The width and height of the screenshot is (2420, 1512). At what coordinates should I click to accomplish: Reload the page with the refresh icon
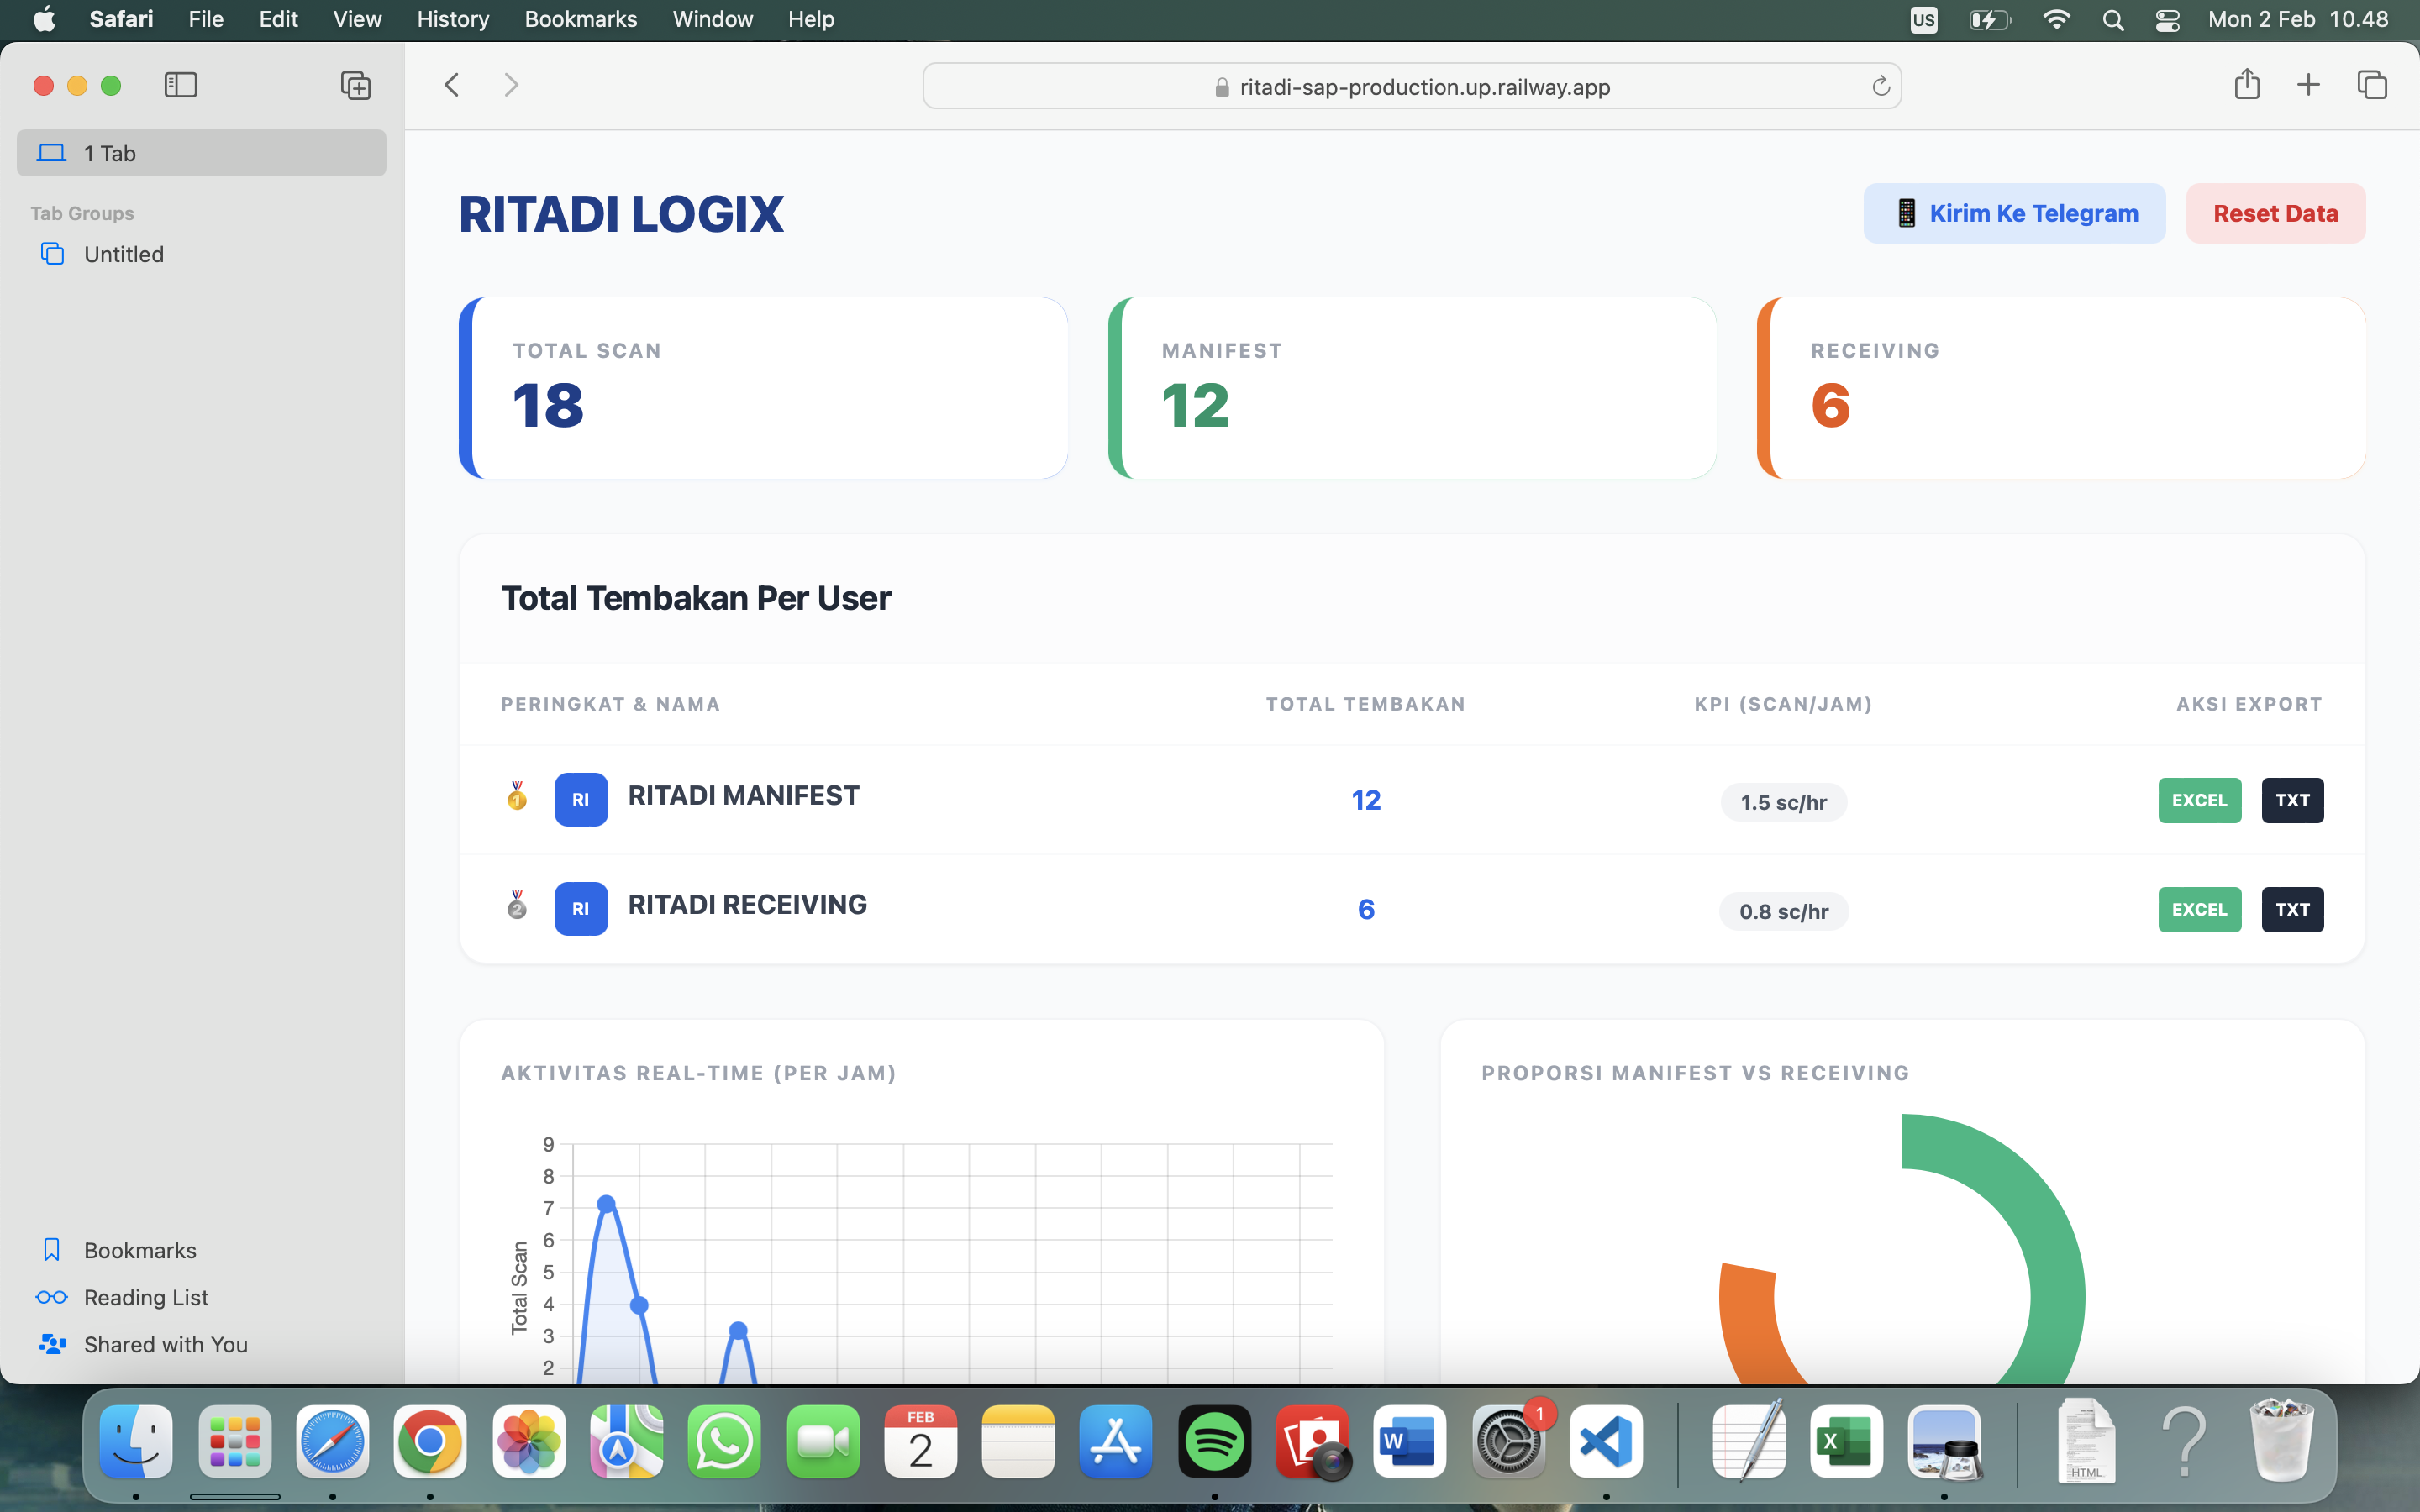[1880, 86]
